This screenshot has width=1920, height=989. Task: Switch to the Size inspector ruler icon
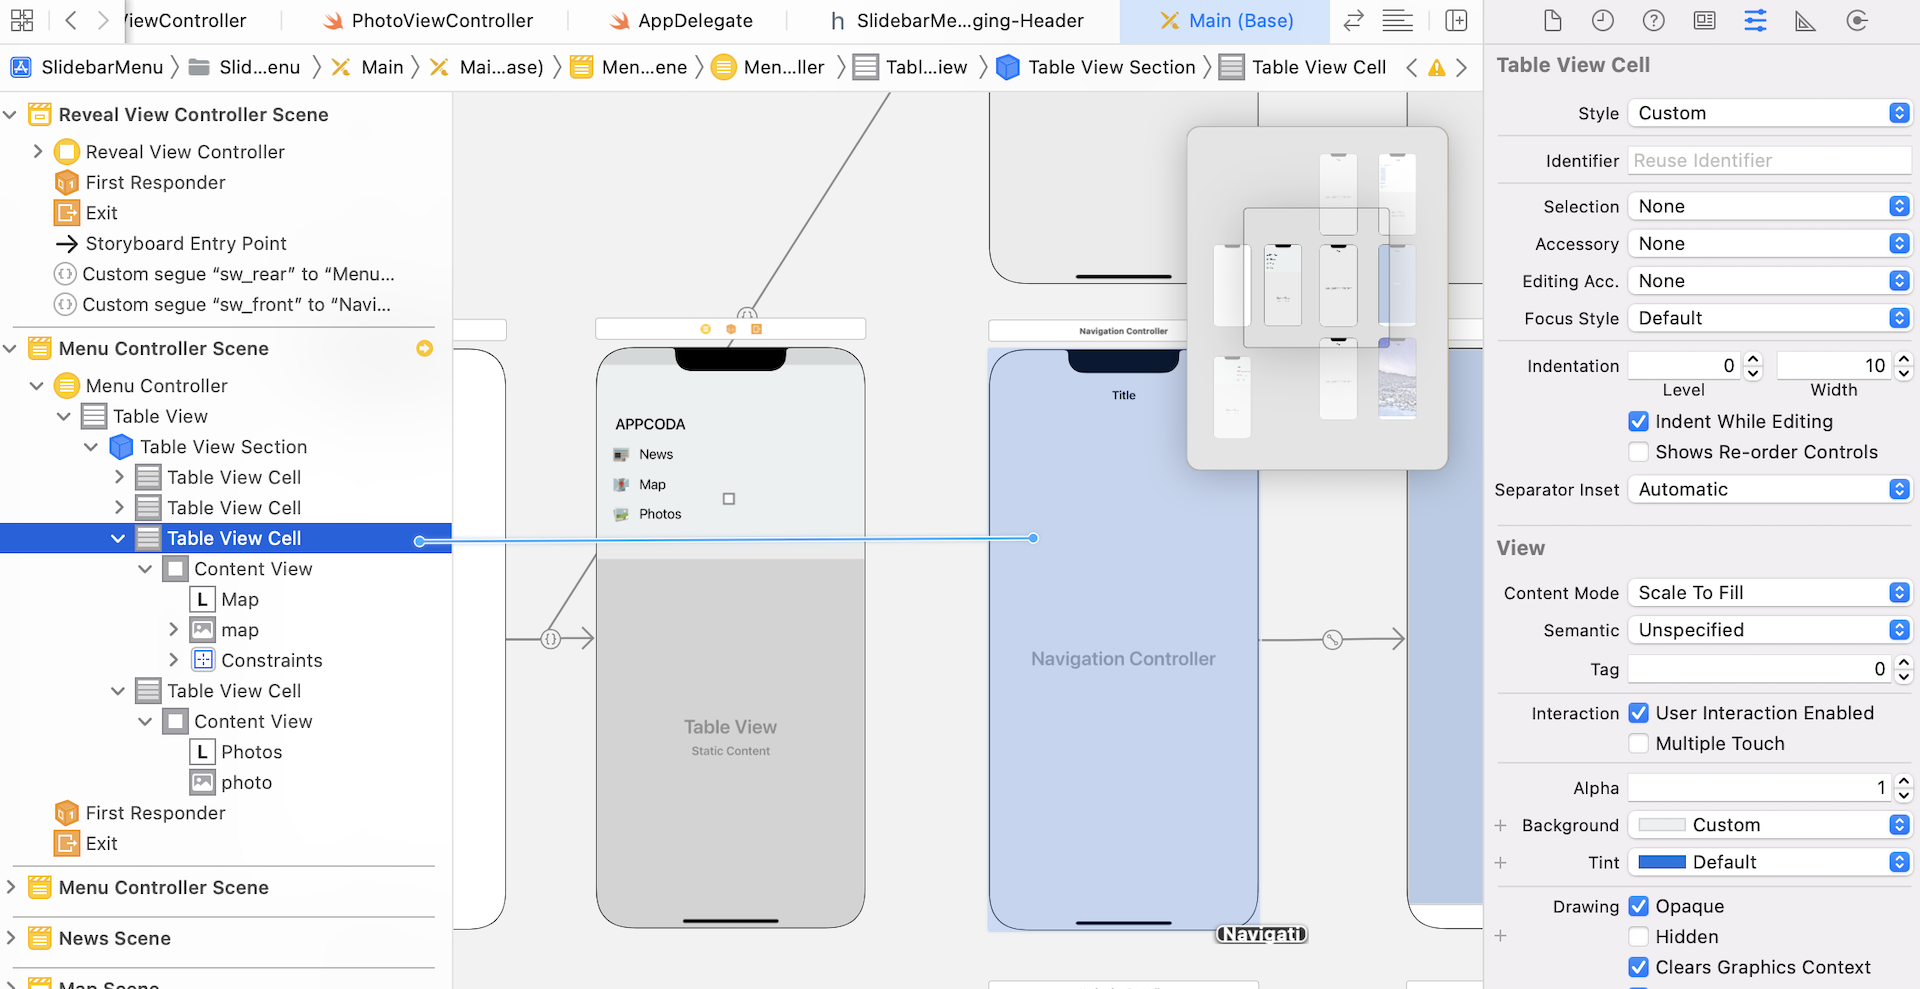(x=1805, y=21)
